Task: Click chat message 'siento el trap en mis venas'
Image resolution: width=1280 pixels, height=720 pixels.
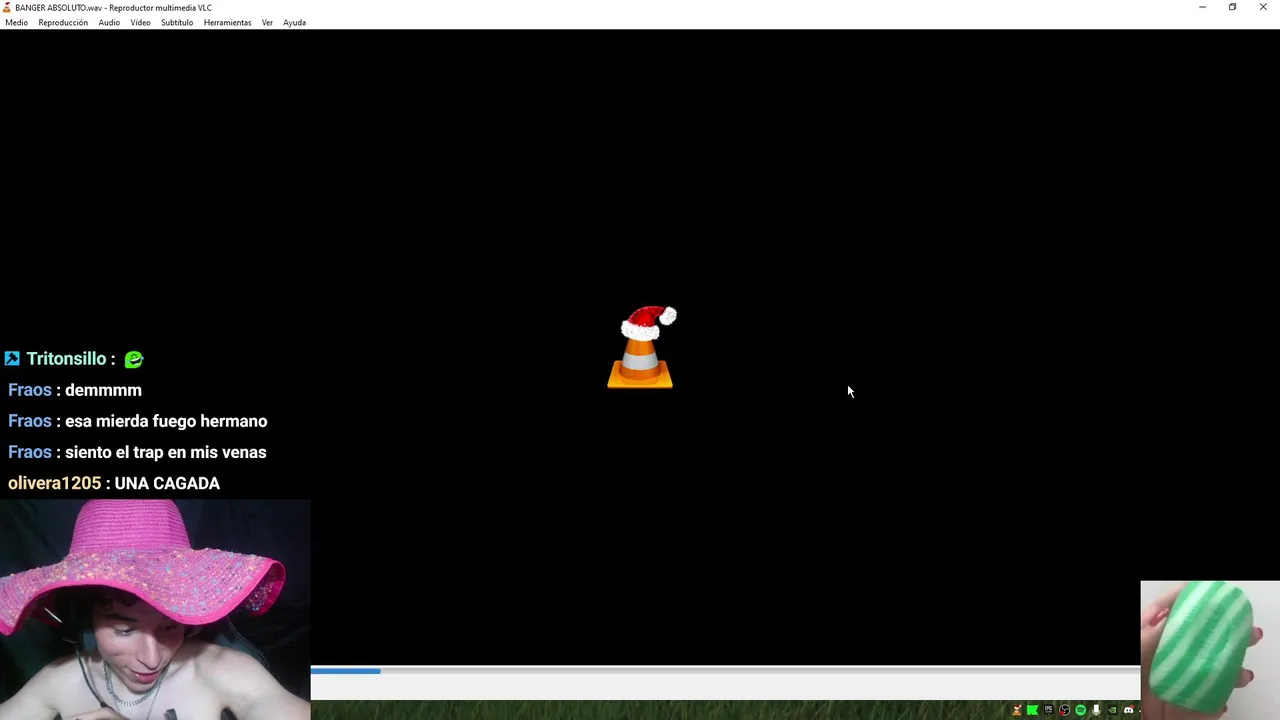Action: click(165, 452)
